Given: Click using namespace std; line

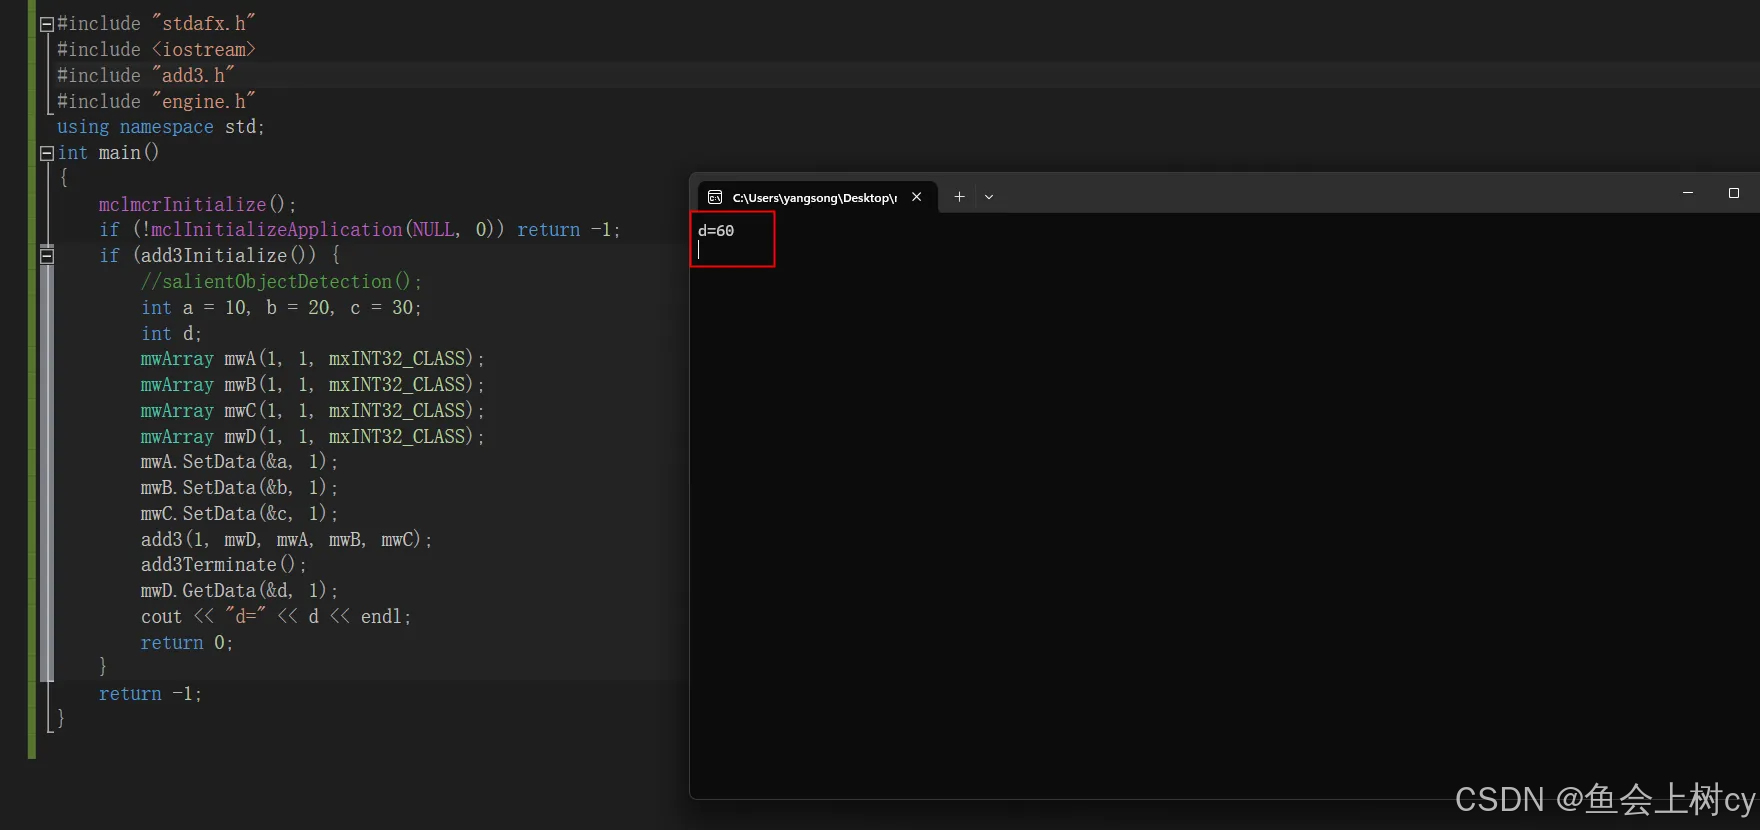Looking at the screenshot, I should click(161, 127).
